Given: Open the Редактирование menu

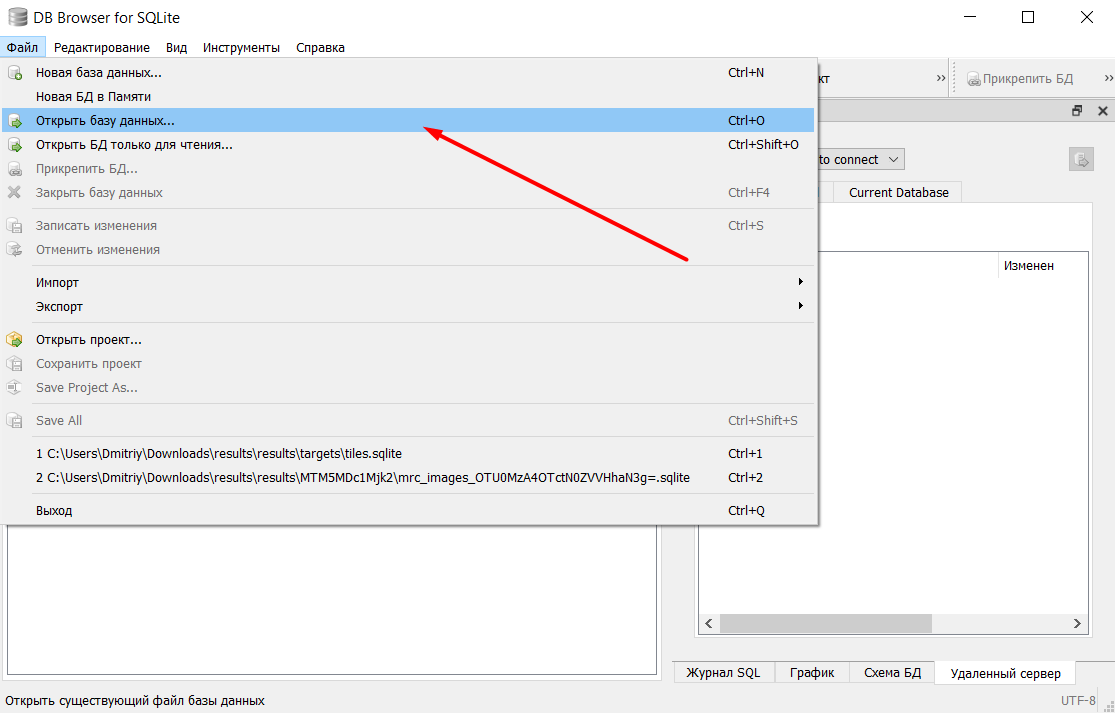Looking at the screenshot, I should click(102, 48).
